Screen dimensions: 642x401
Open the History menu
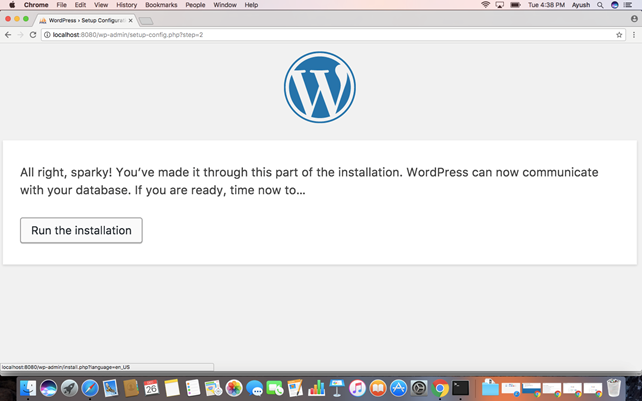pos(127,5)
